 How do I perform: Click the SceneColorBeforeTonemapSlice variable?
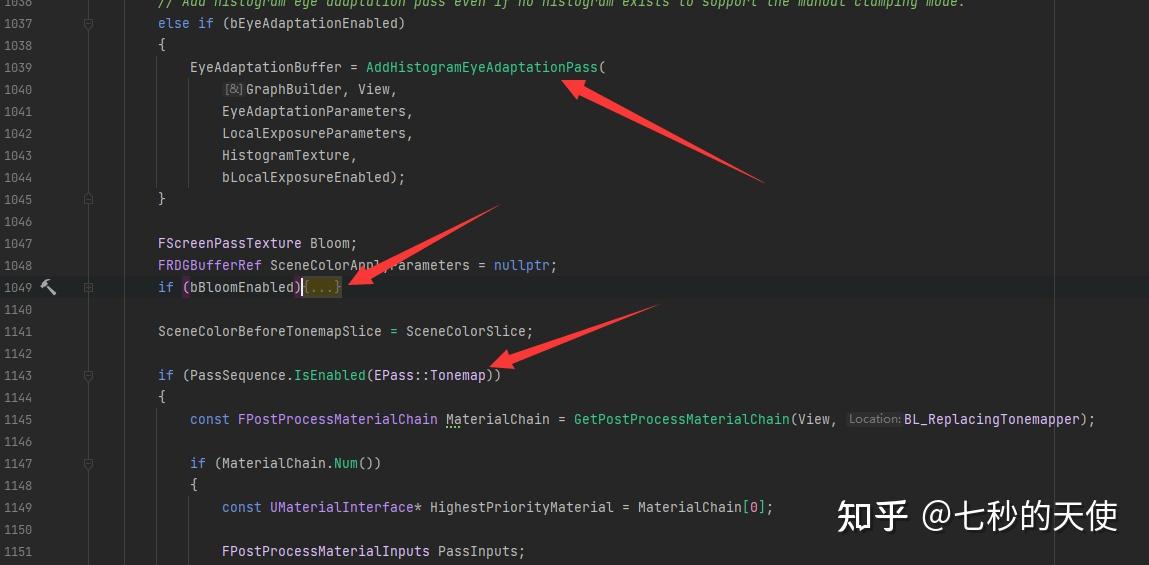[x=270, y=331]
